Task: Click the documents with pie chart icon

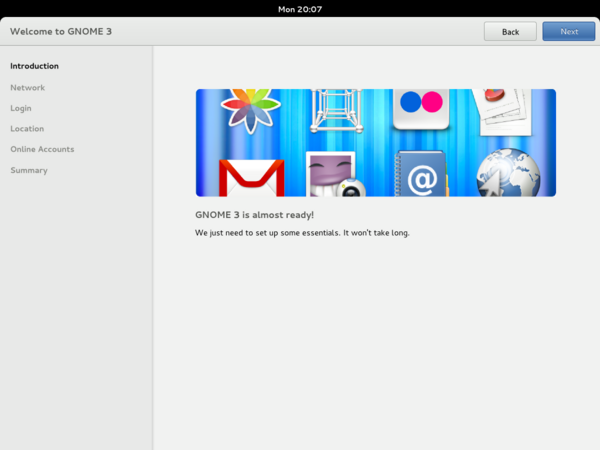Action: (x=503, y=112)
